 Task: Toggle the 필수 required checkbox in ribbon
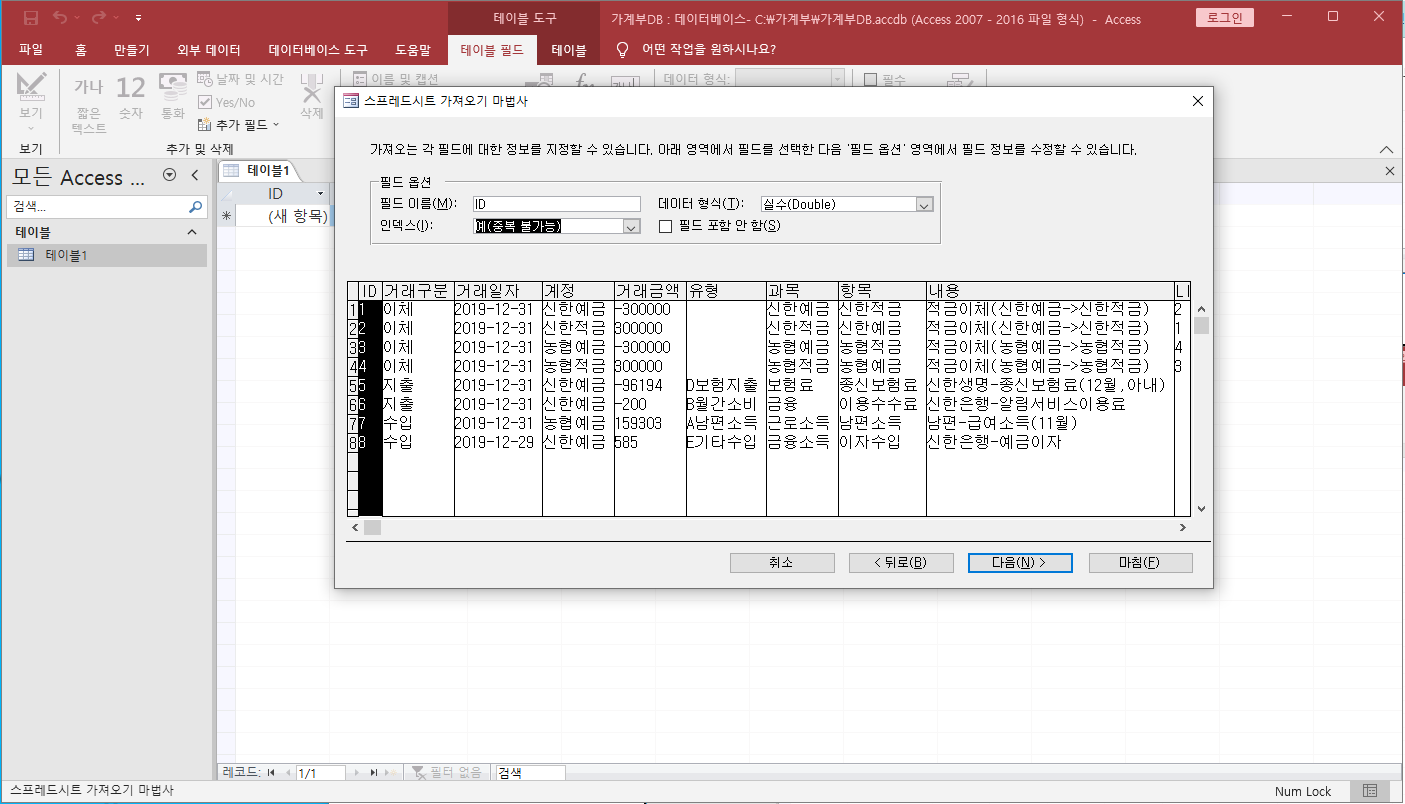tap(870, 79)
